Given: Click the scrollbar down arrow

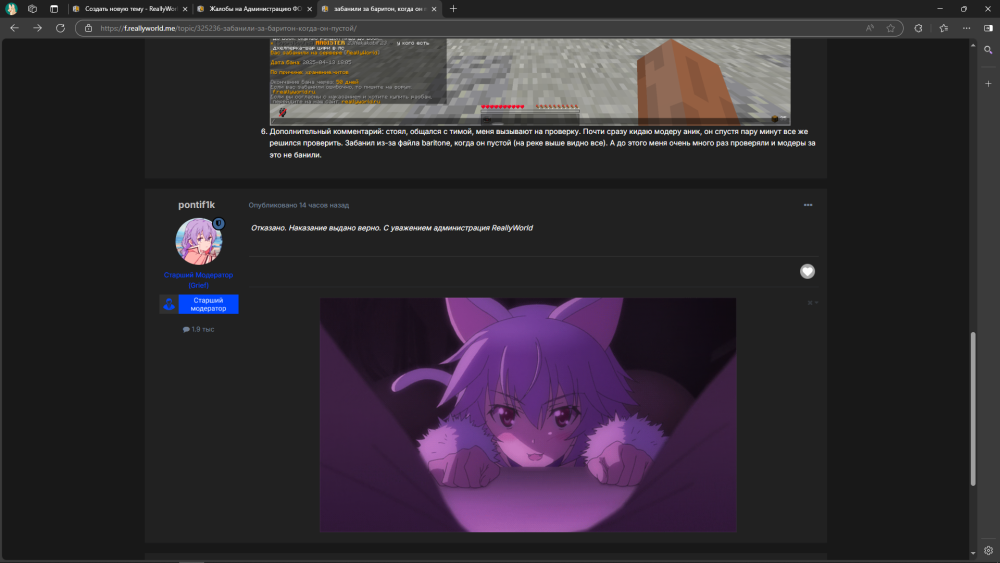Looking at the screenshot, I should click(x=973, y=553).
